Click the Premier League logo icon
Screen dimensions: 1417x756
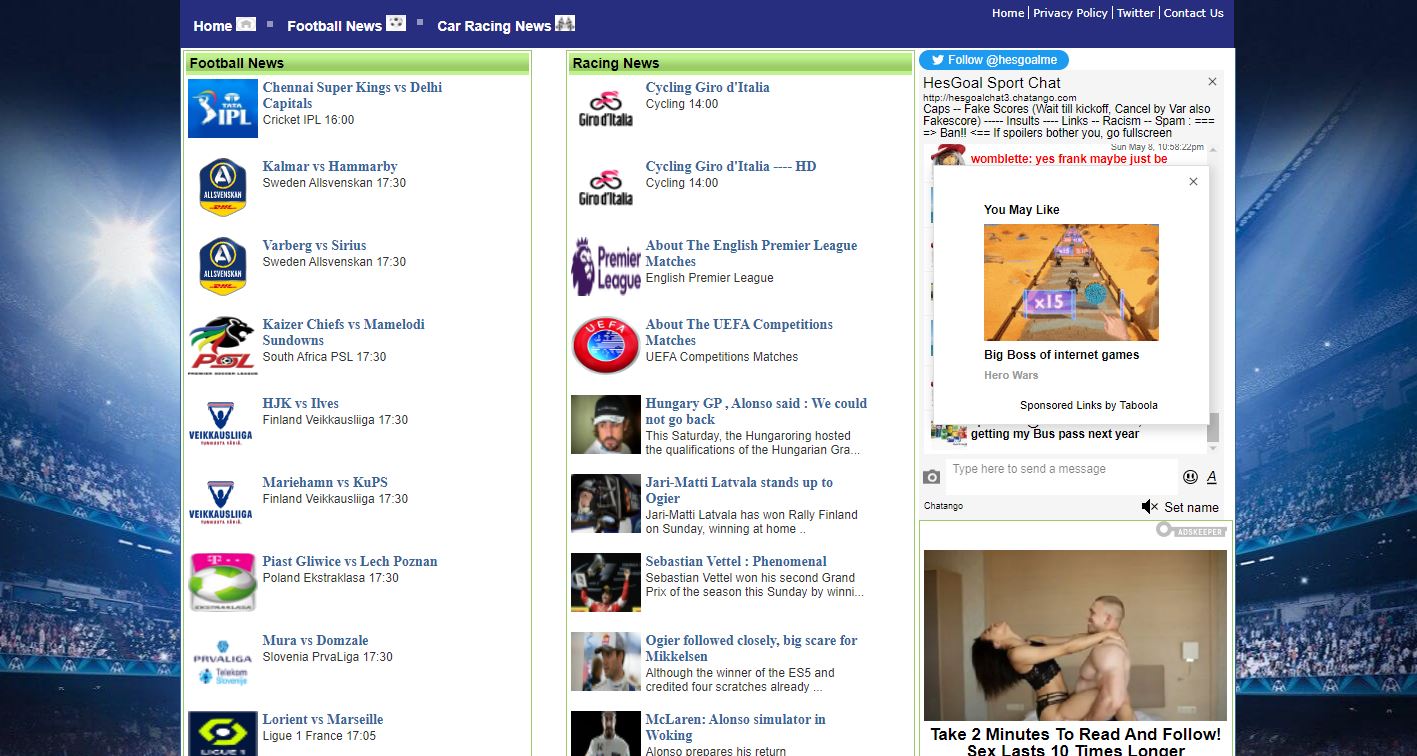pos(606,266)
